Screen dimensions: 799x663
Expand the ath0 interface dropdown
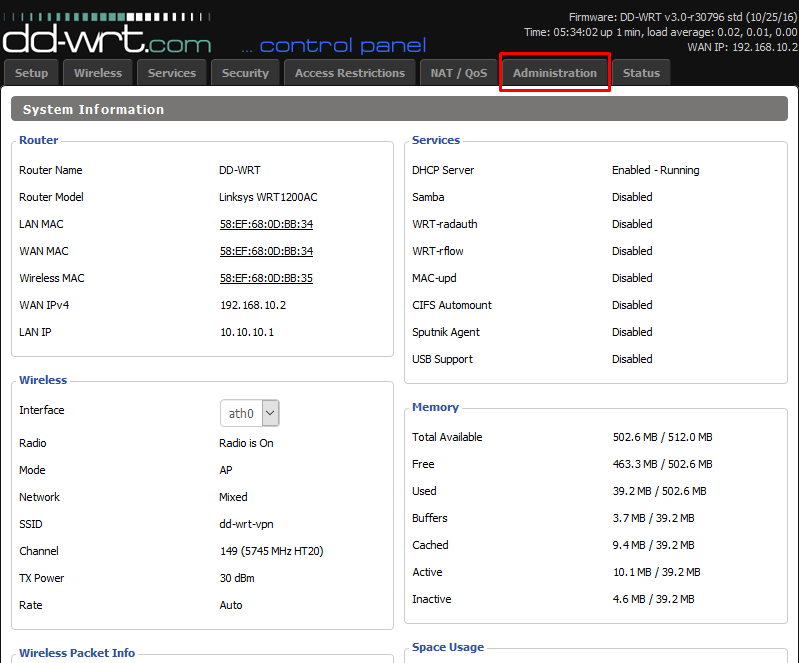point(250,413)
